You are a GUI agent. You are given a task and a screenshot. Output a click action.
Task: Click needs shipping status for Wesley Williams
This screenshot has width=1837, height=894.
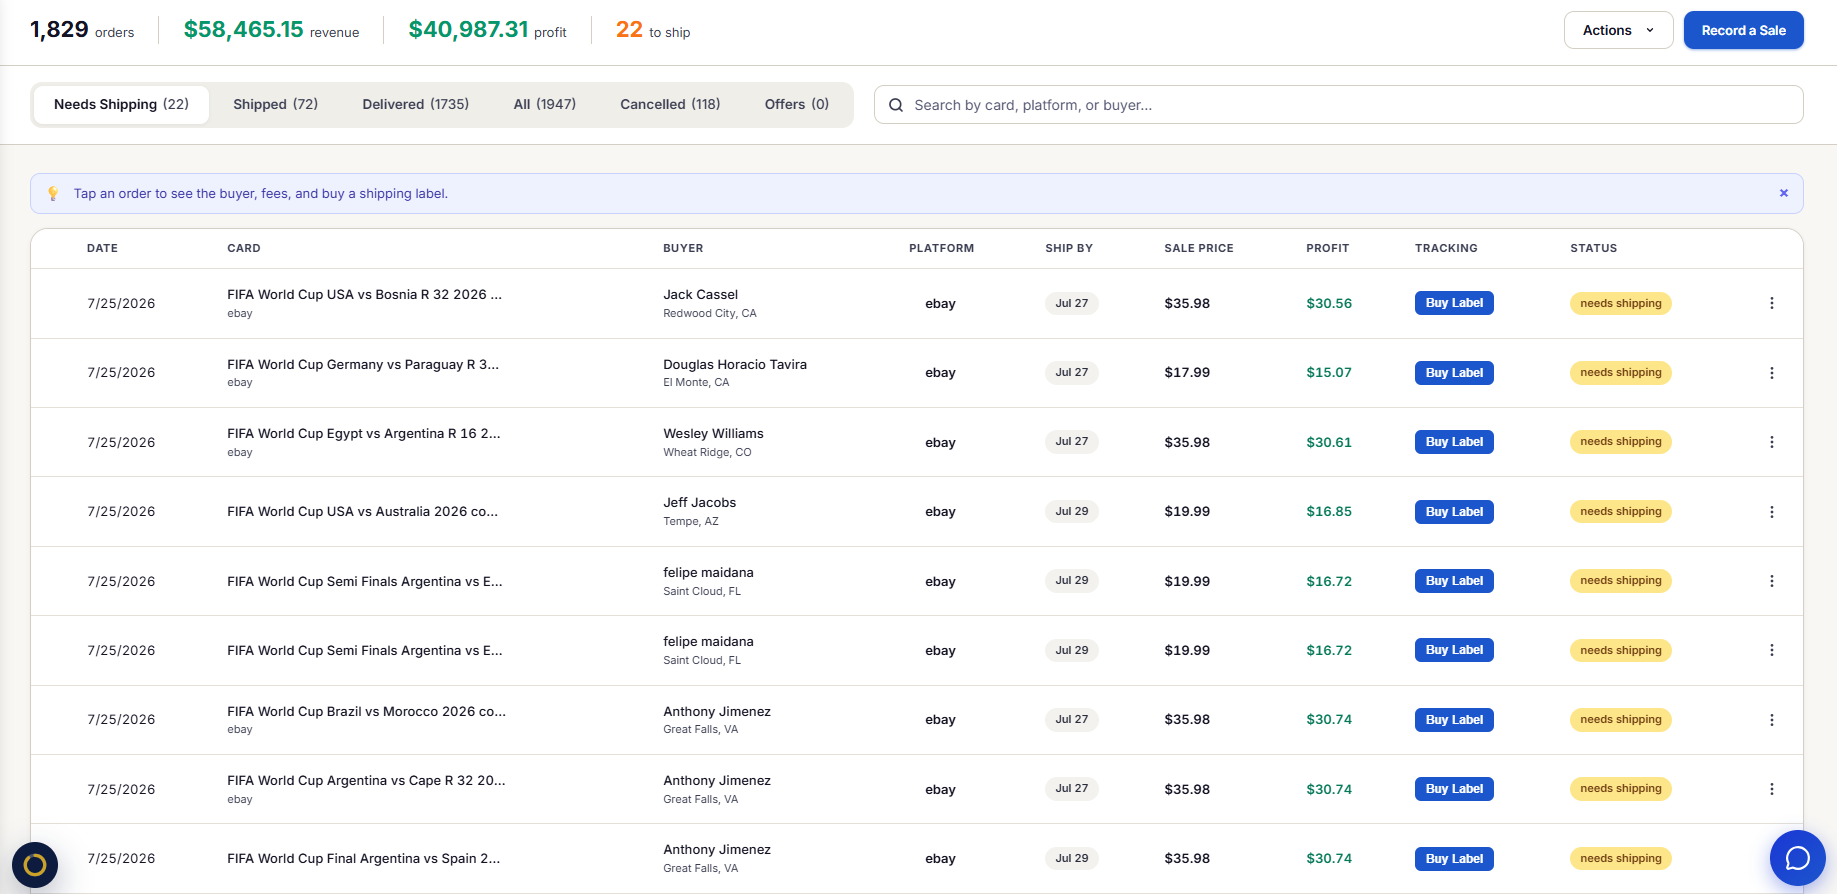[1620, 442]
